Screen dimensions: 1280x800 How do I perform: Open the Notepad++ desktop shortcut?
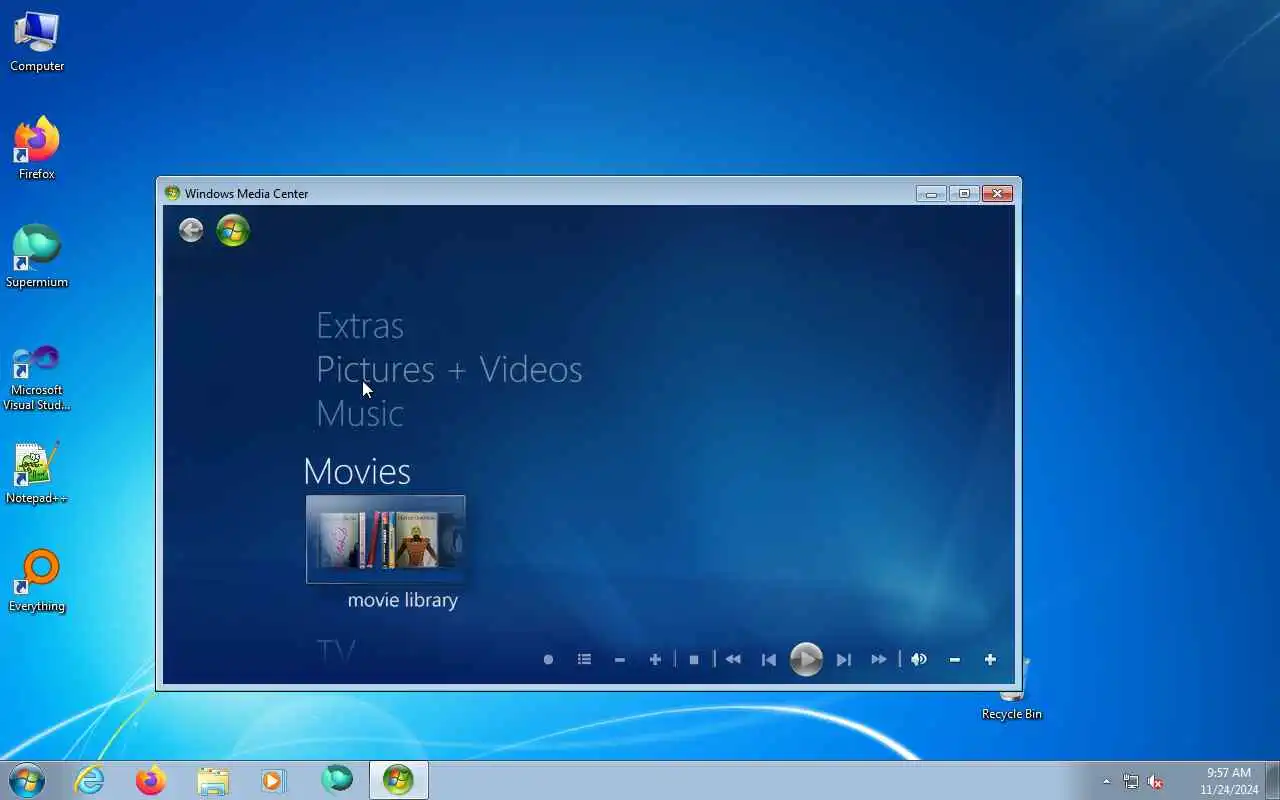click(x=37, y=473)
